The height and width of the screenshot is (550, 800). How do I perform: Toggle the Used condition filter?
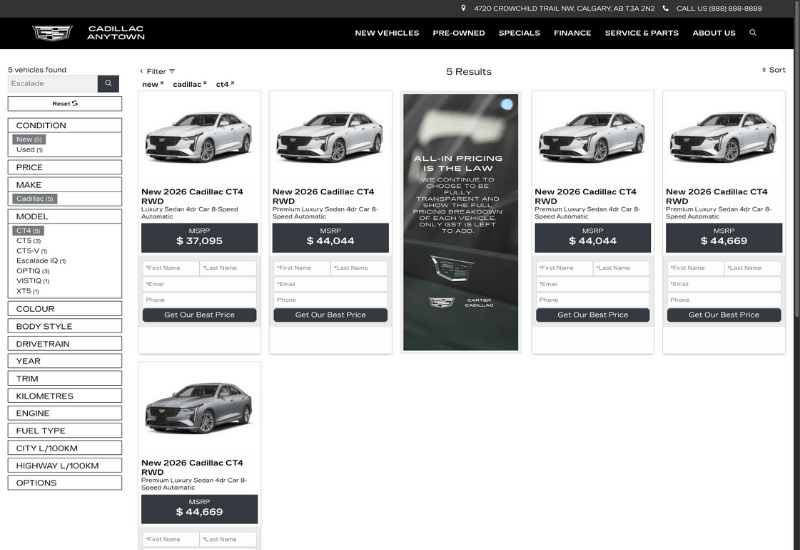(x=27, y=150)
